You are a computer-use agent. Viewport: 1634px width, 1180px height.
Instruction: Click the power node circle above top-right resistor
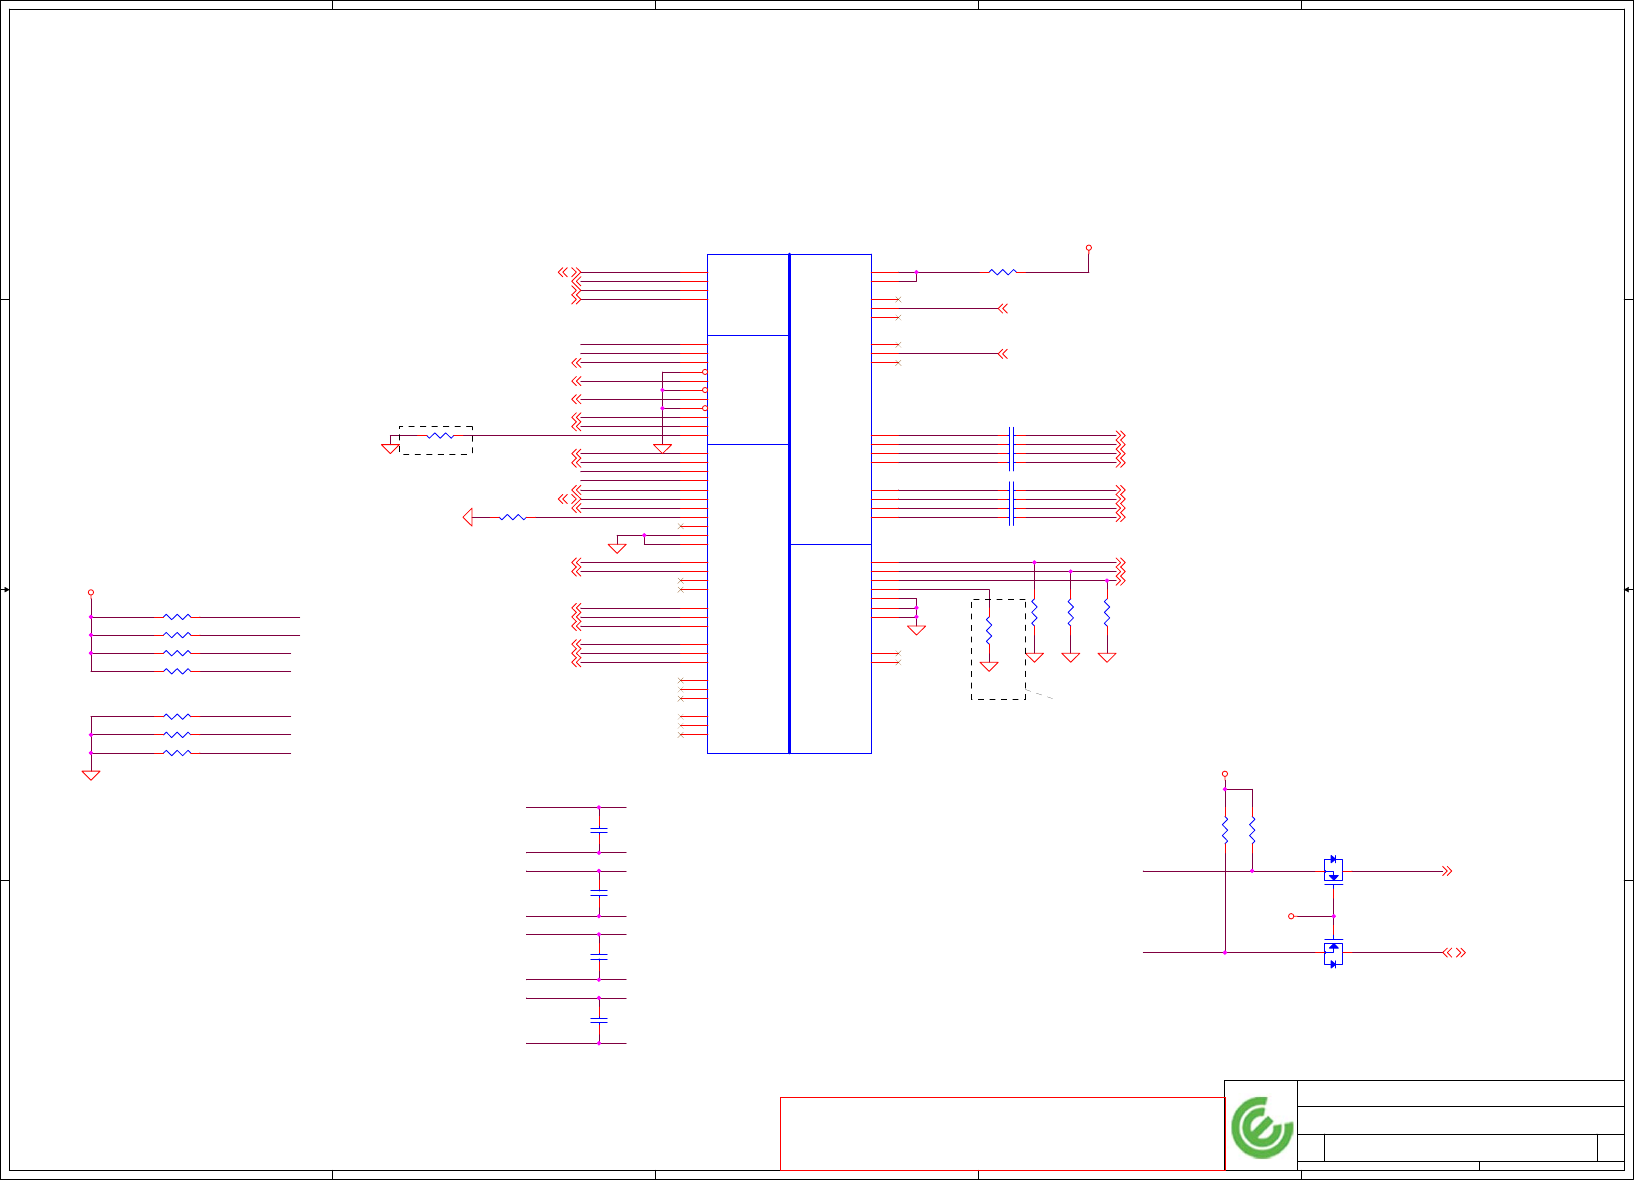click(x=1089, y=247)
